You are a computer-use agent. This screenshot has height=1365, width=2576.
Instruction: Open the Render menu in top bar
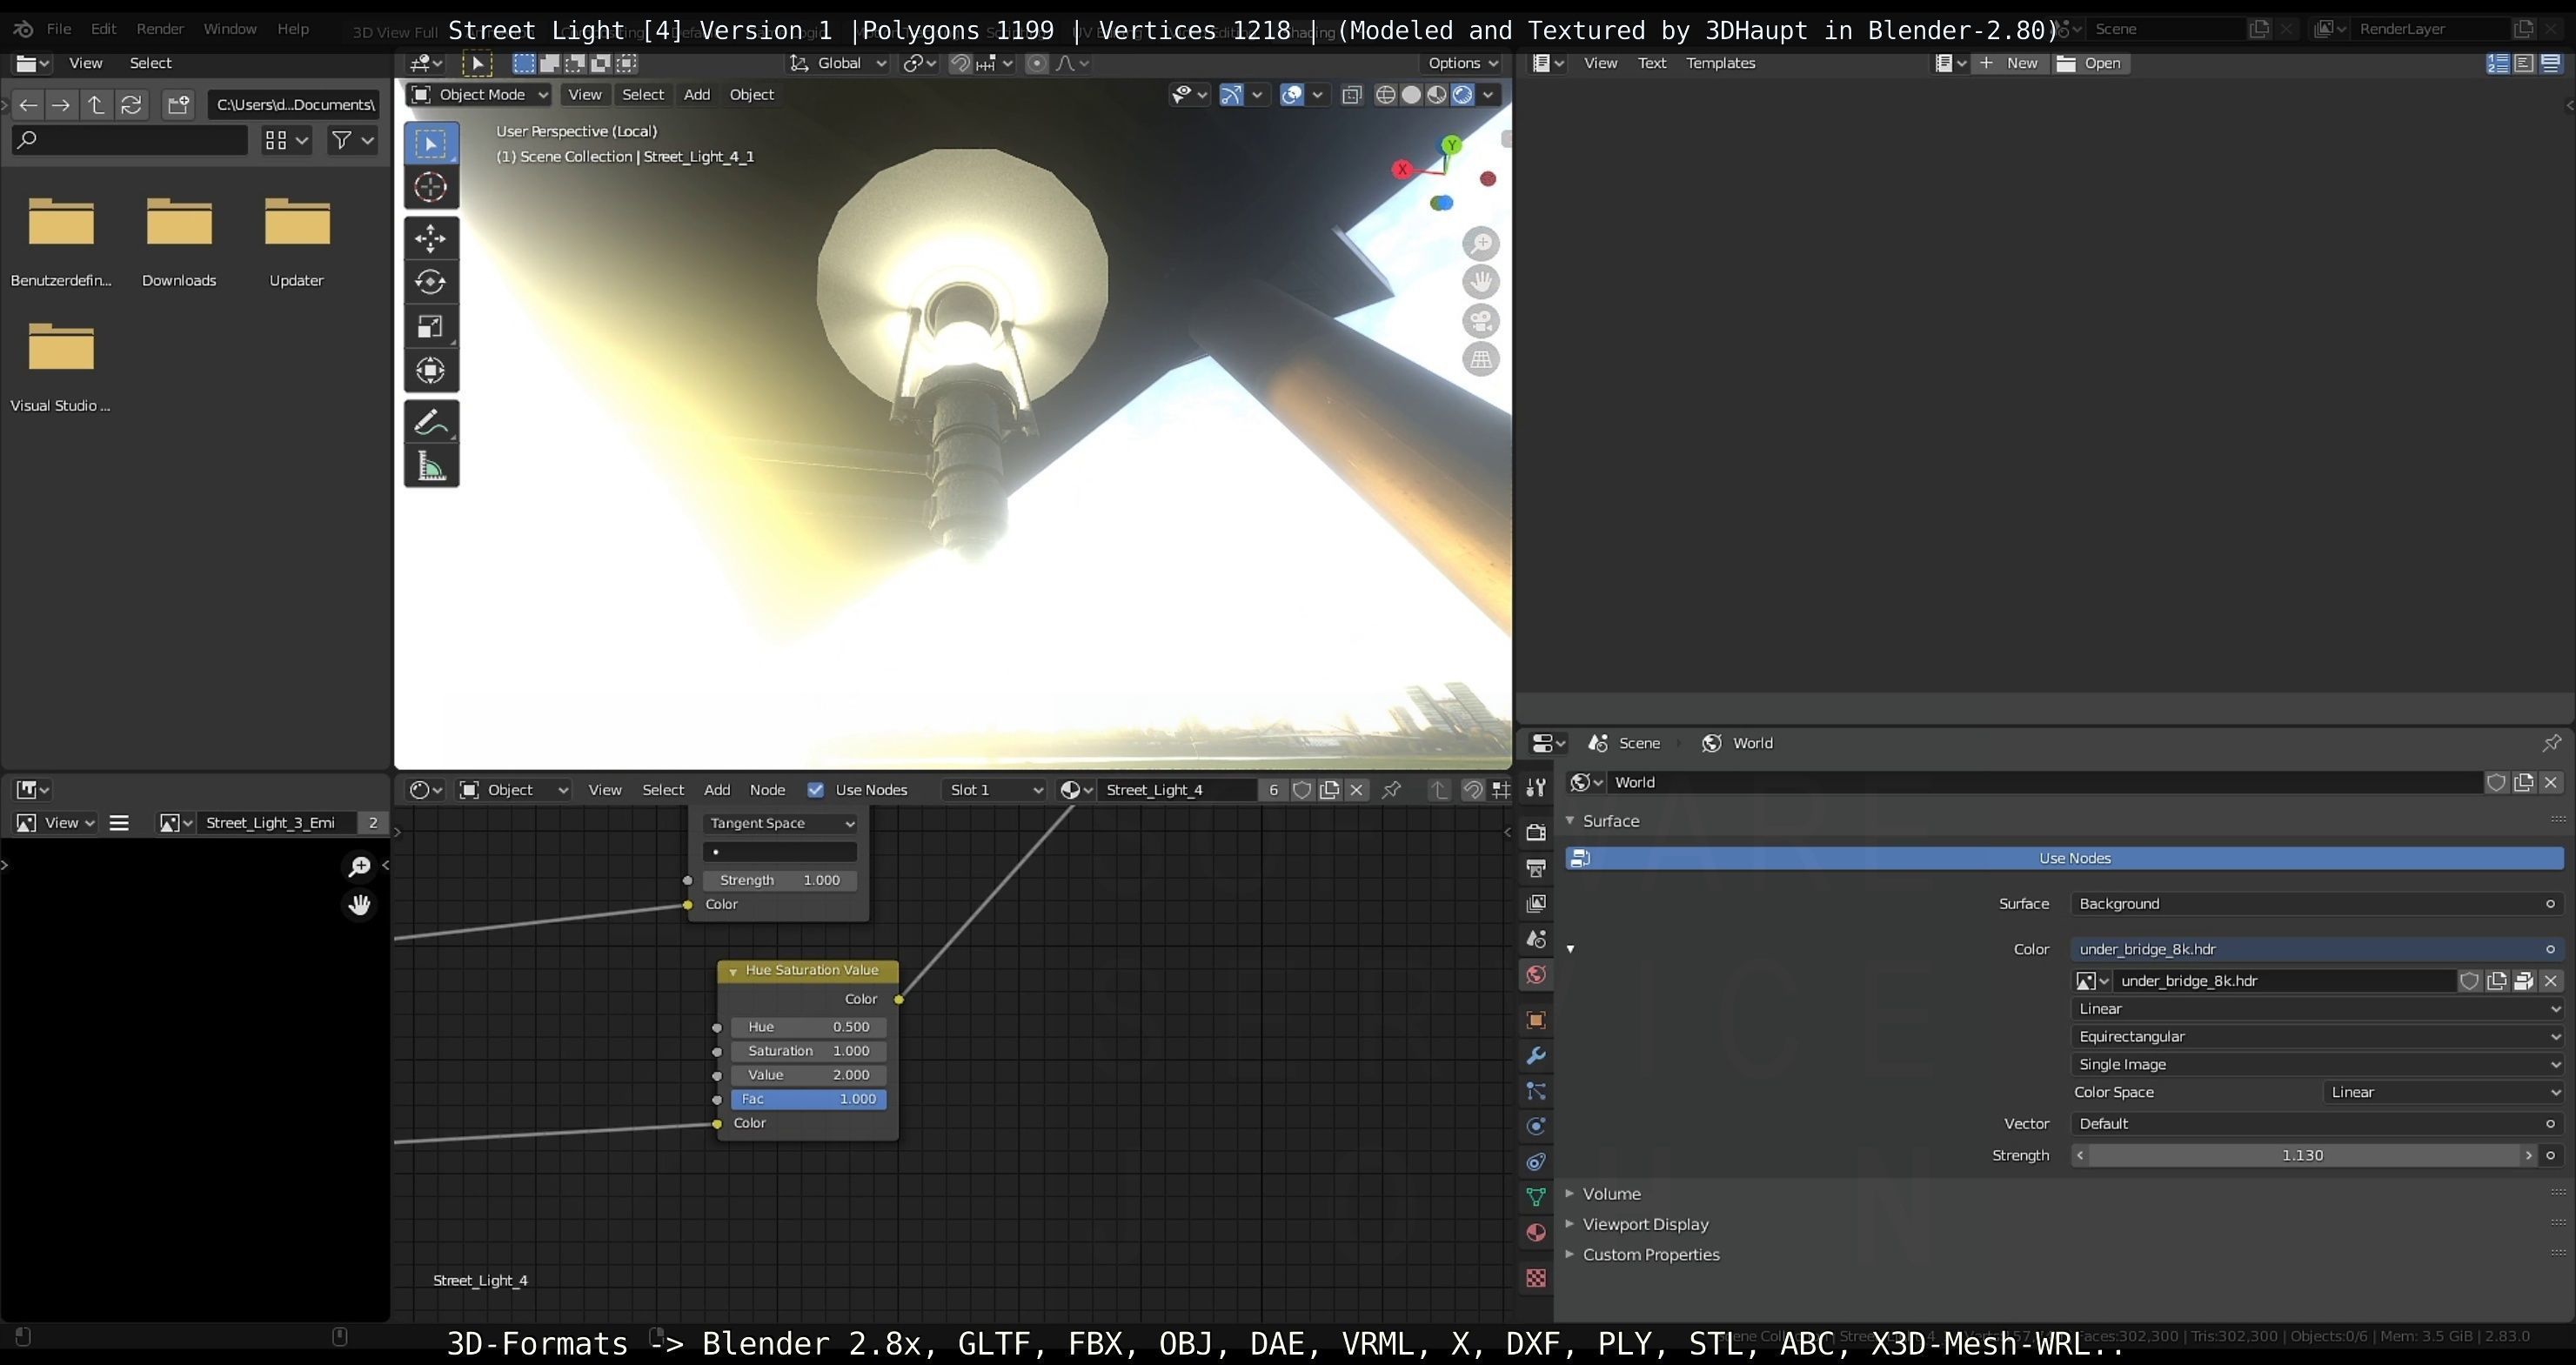point(160,29)
